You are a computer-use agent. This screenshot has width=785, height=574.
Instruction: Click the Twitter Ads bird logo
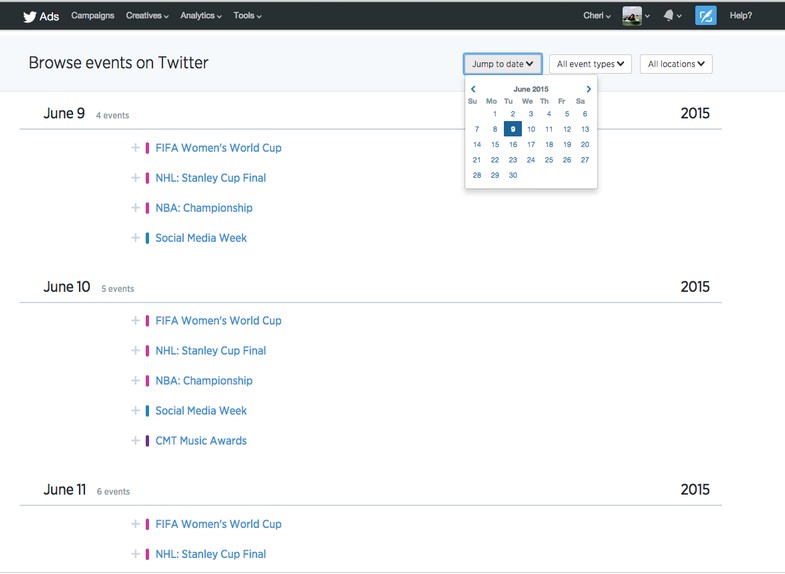(30, 17)
